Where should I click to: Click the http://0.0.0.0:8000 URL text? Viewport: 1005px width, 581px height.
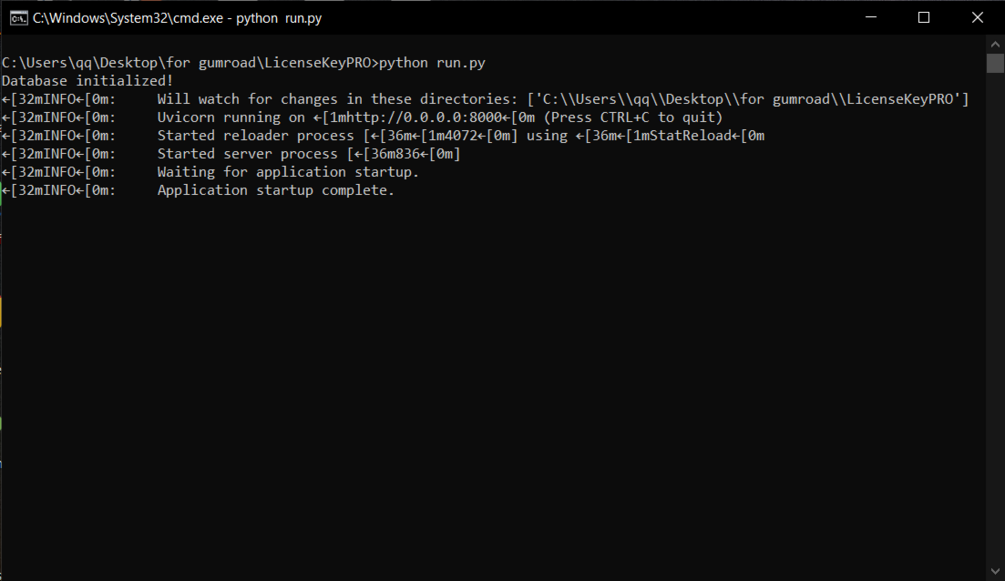click(416, 117)
